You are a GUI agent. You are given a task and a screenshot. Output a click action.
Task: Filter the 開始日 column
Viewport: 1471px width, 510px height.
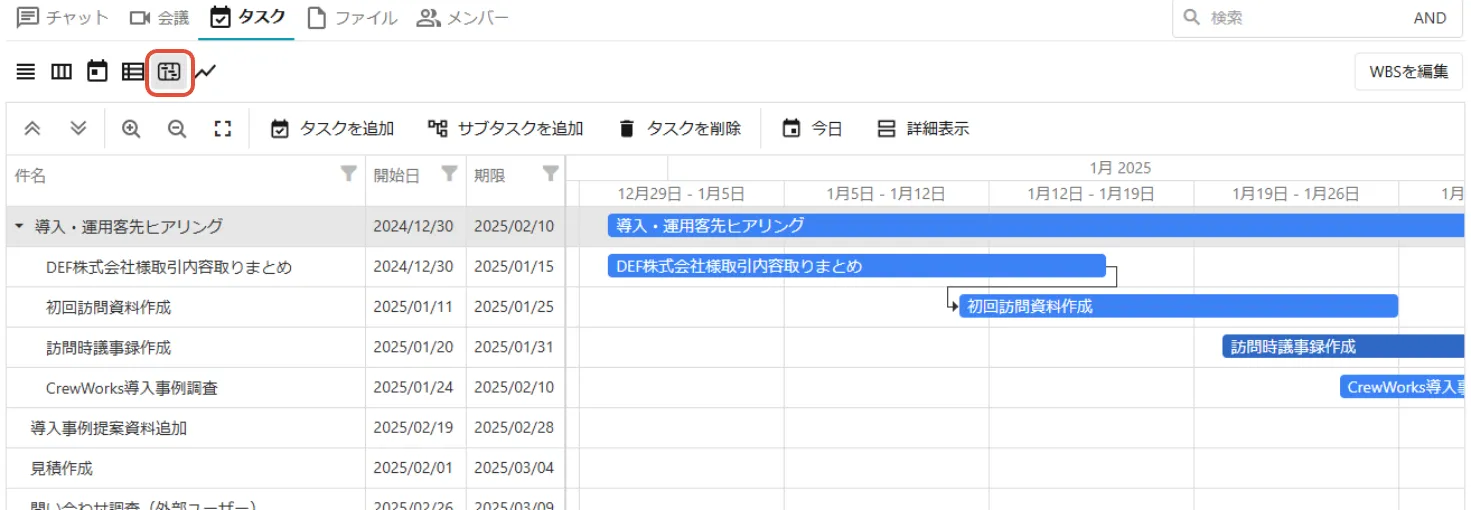pyautogui.click(x=450, y=174)
